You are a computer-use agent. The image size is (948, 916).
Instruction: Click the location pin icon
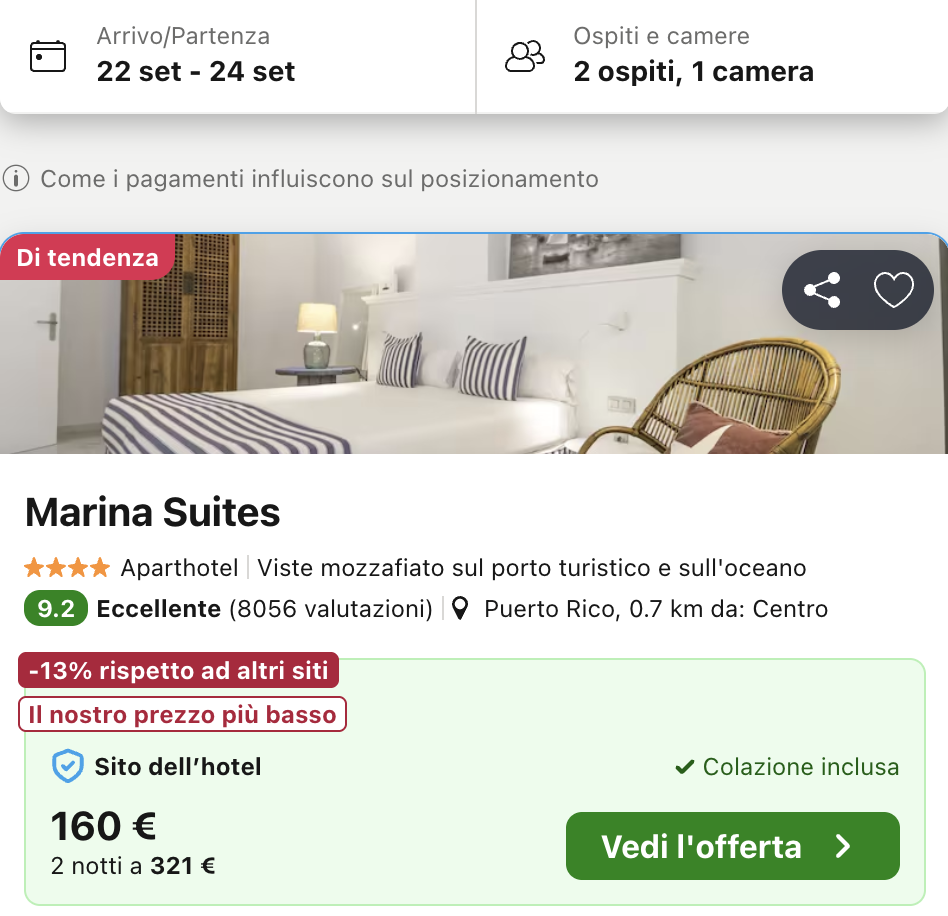click(460, 608)
